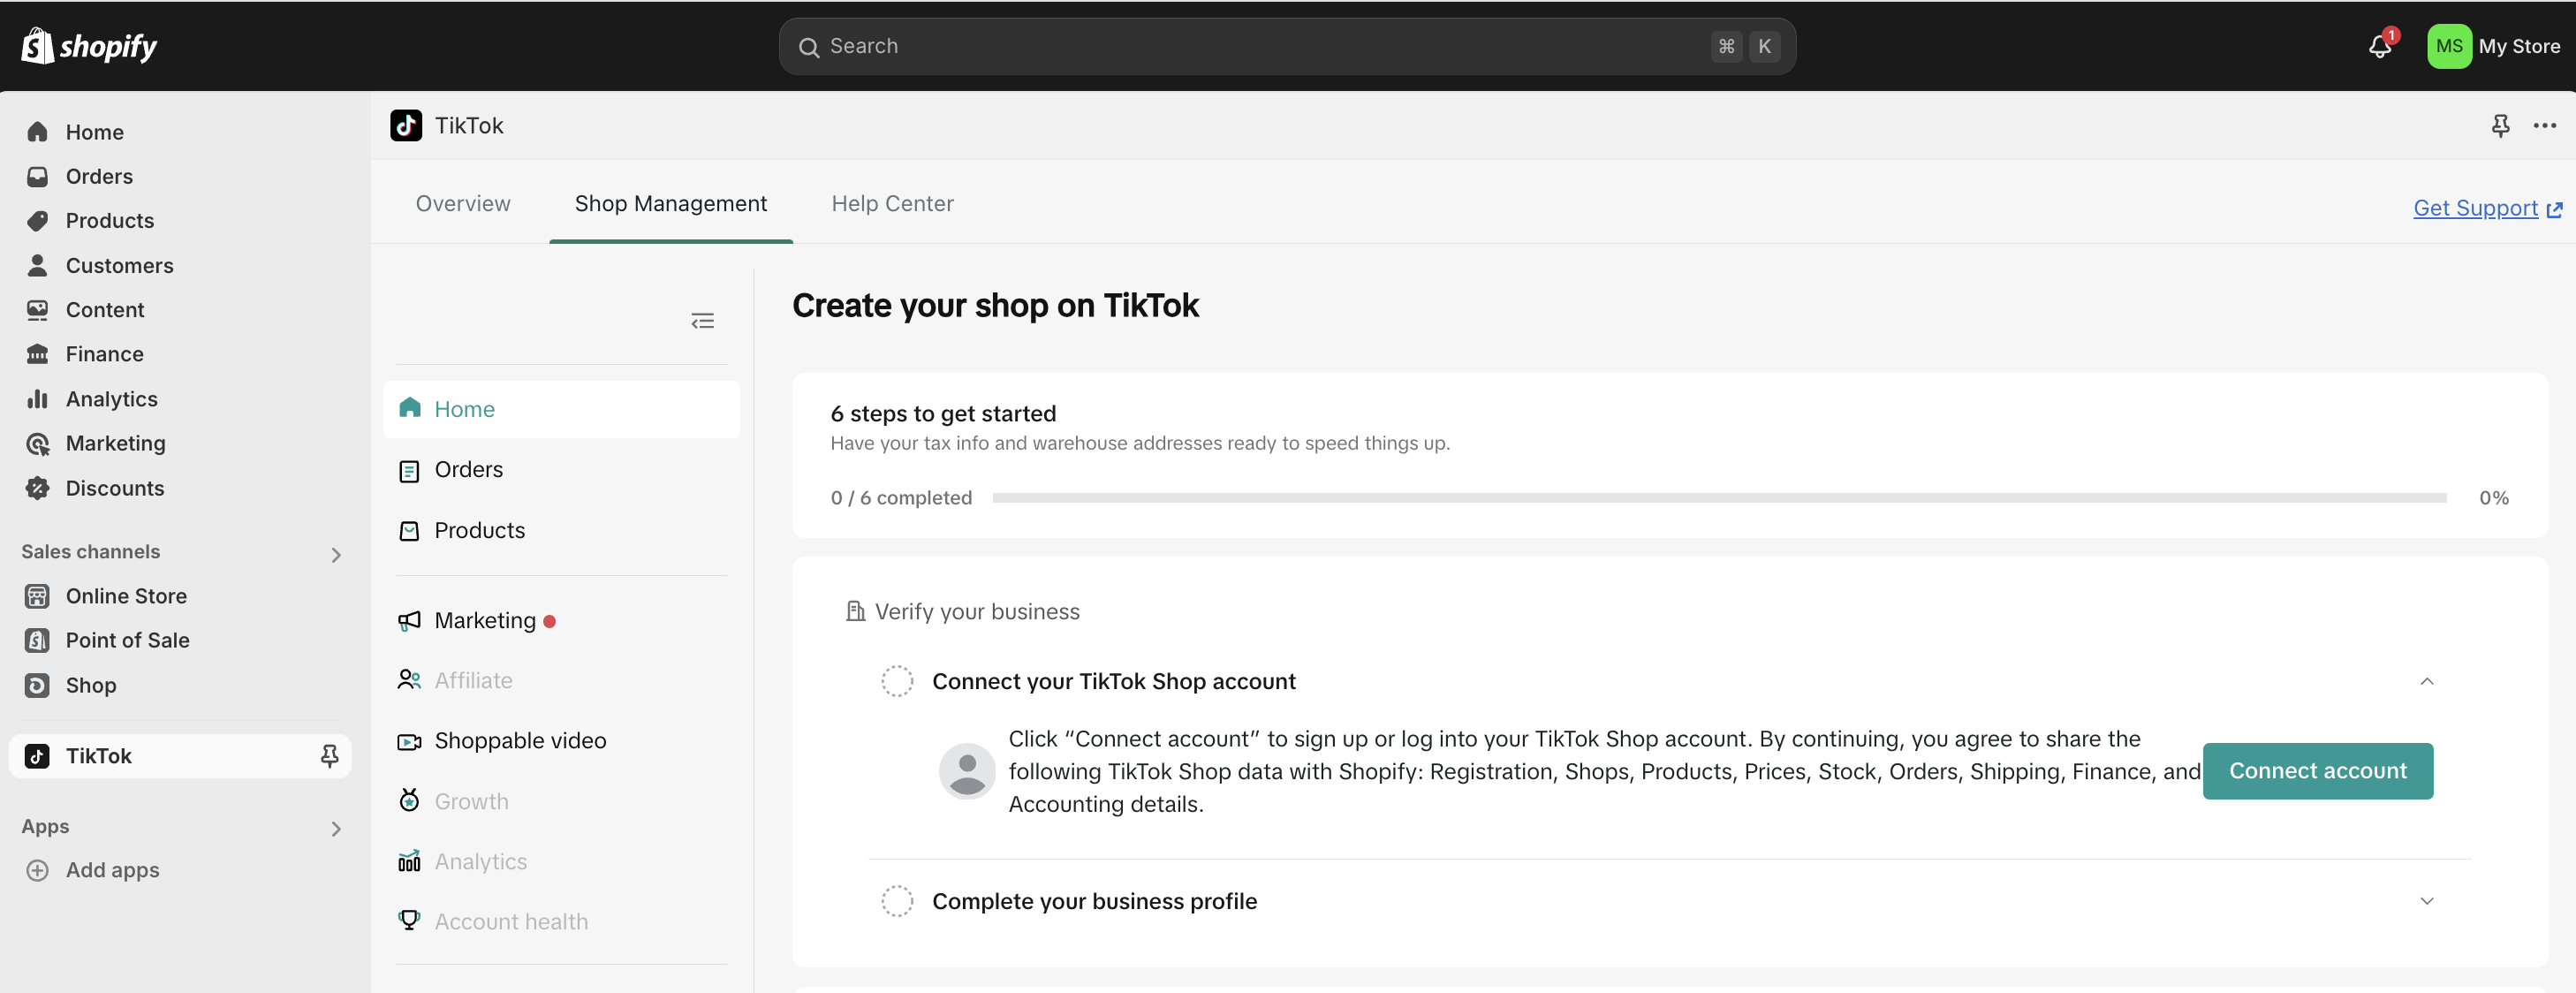
Task: Collapse Connect your TikTok Shop account step
Action: point(2426,681)
